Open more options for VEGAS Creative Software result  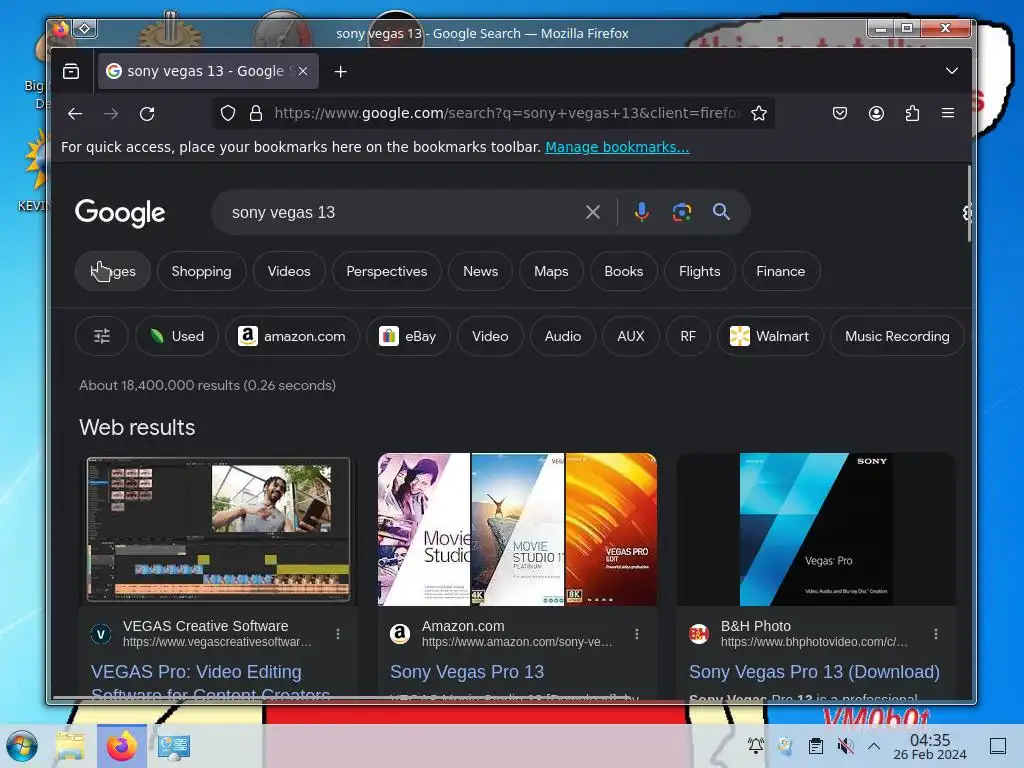click(x=338, y=633)
